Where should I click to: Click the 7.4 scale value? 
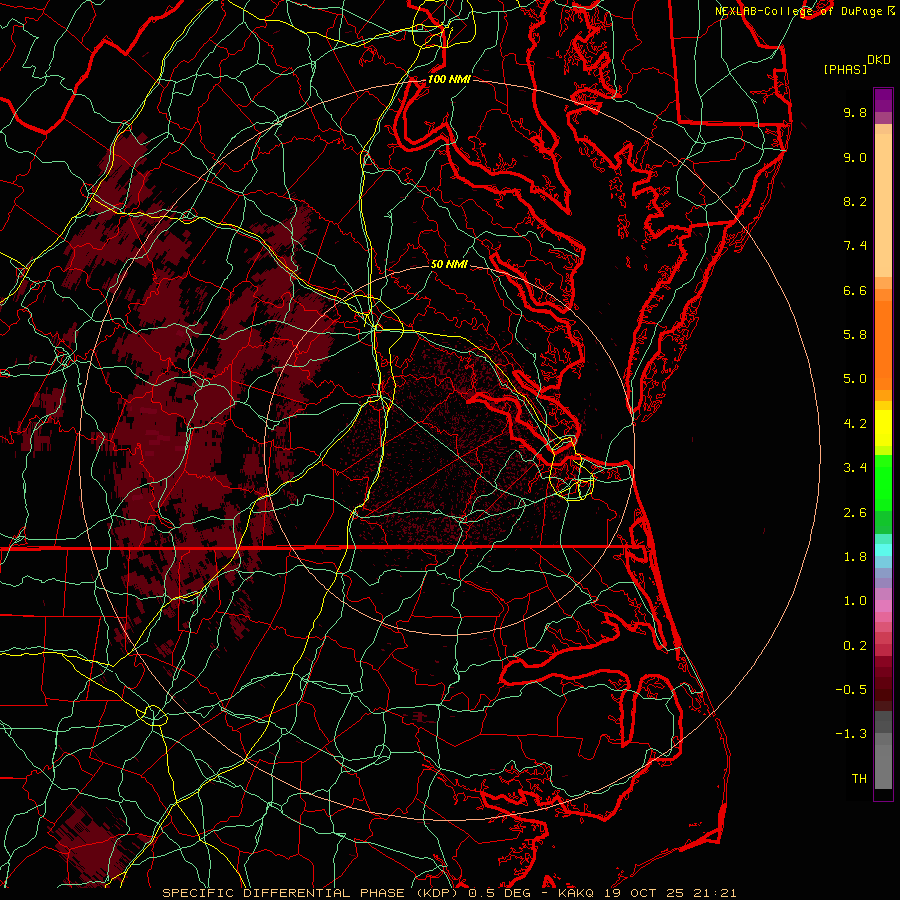pos(855,246)
